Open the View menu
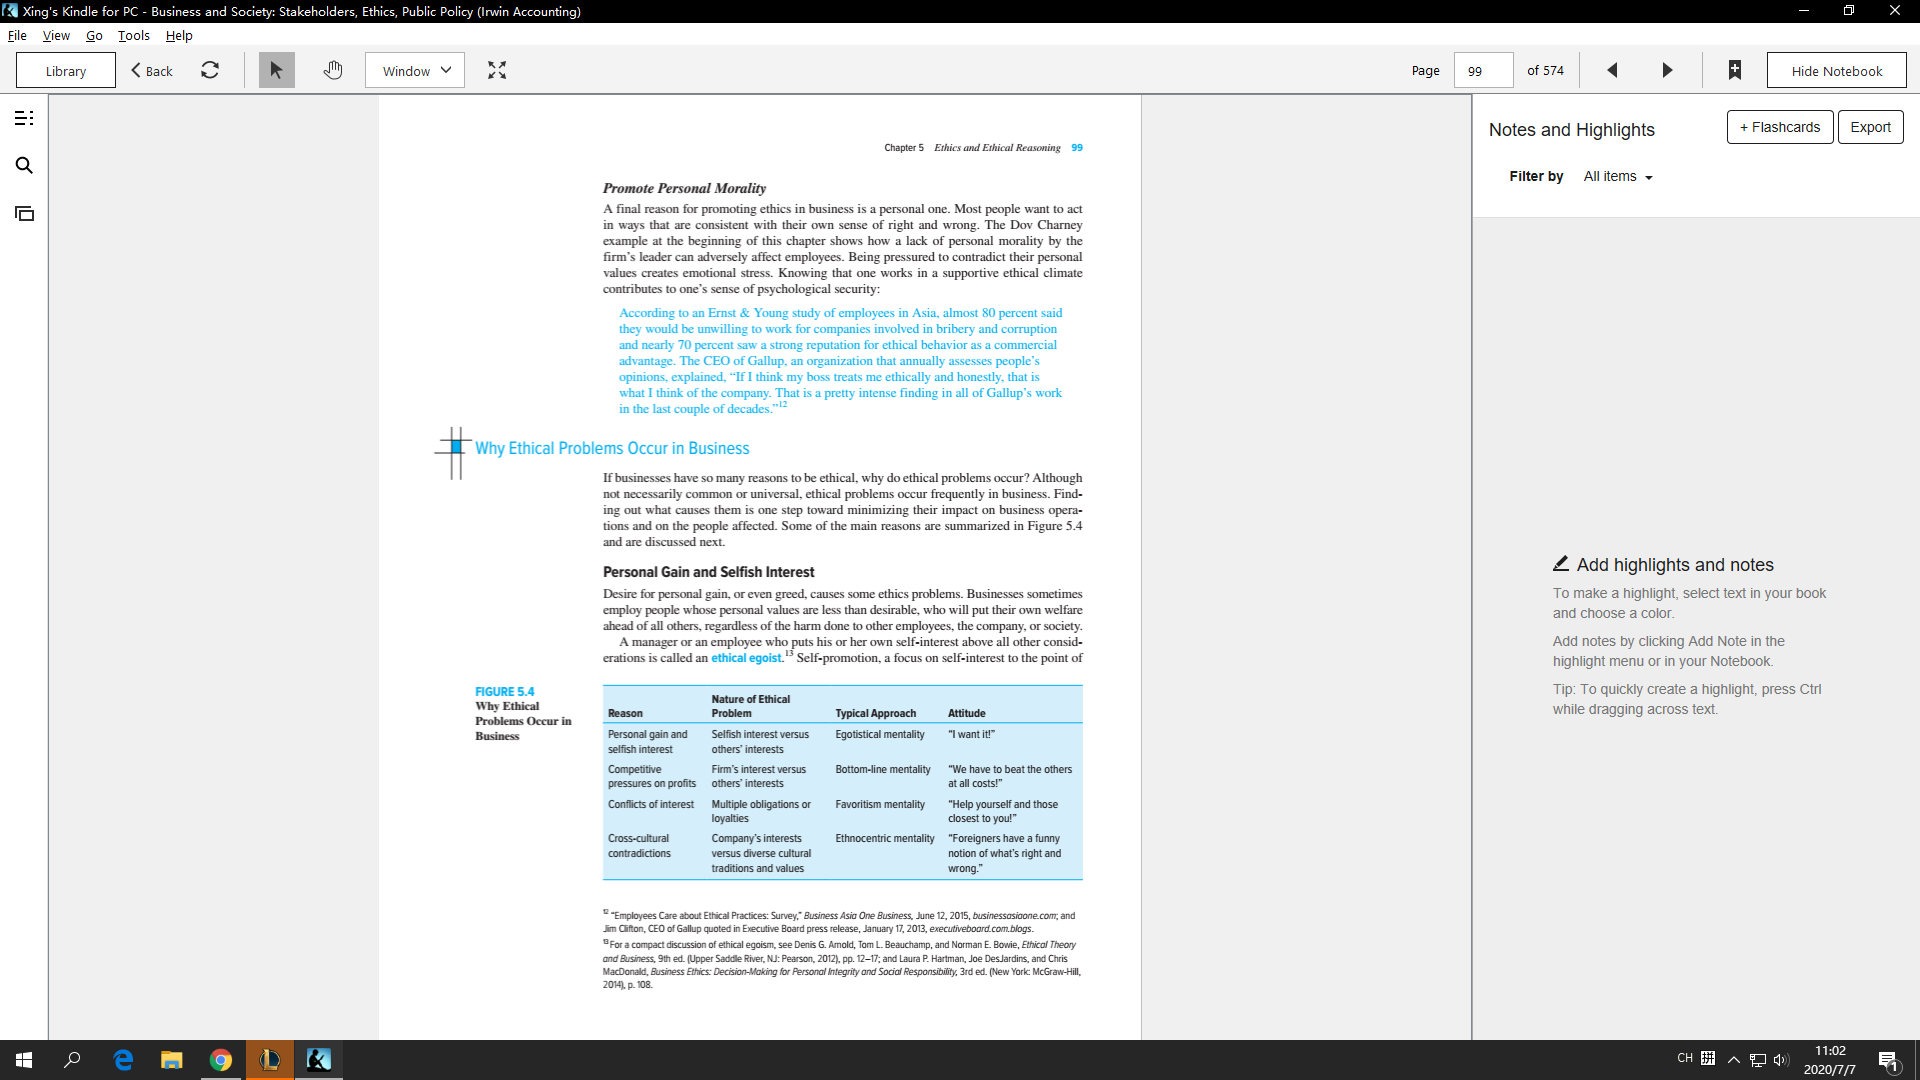The height and width of the screenshot is (1080, 1920). pos(56,35)
